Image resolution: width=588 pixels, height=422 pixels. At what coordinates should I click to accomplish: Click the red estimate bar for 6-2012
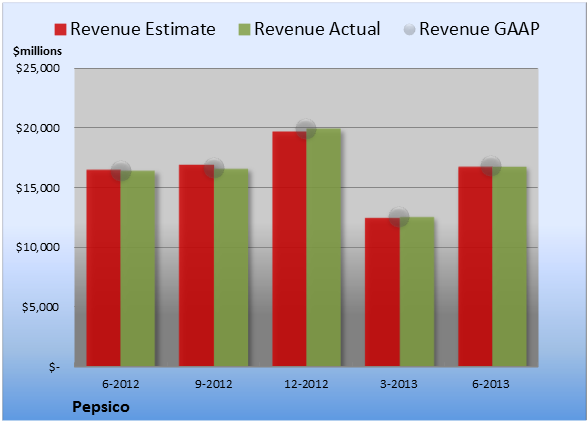coord(104,268)
